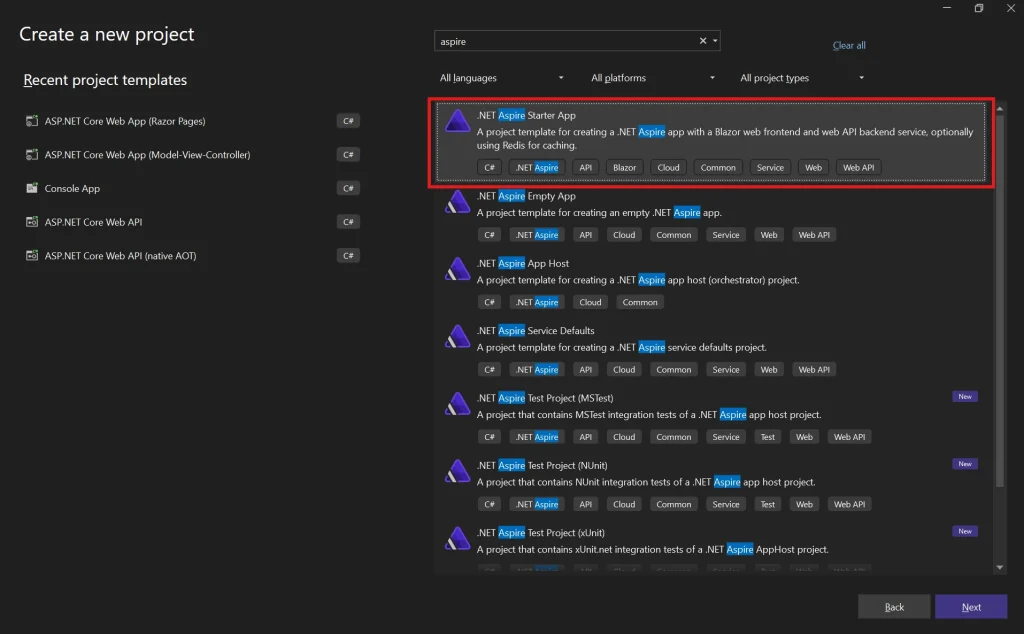Click the C# badge beside ASP.NET Core Web API
This screenshot has height=634, width=1024.
point(348,222)
